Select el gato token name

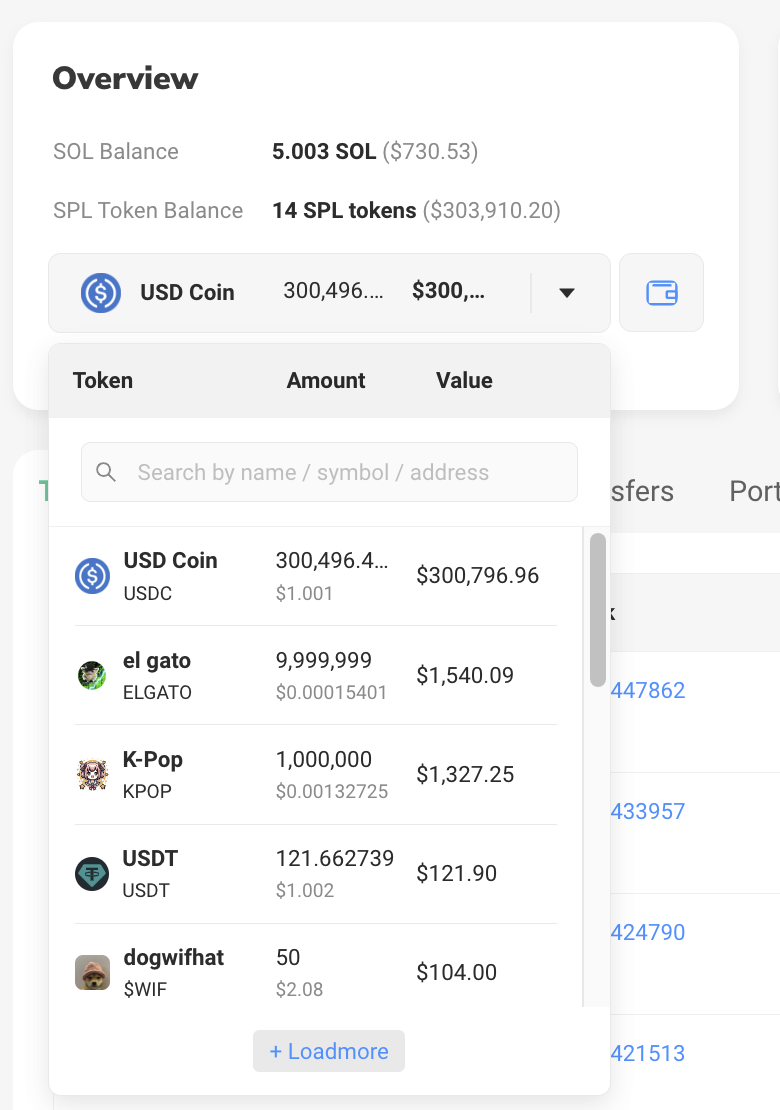pos(157,660)
